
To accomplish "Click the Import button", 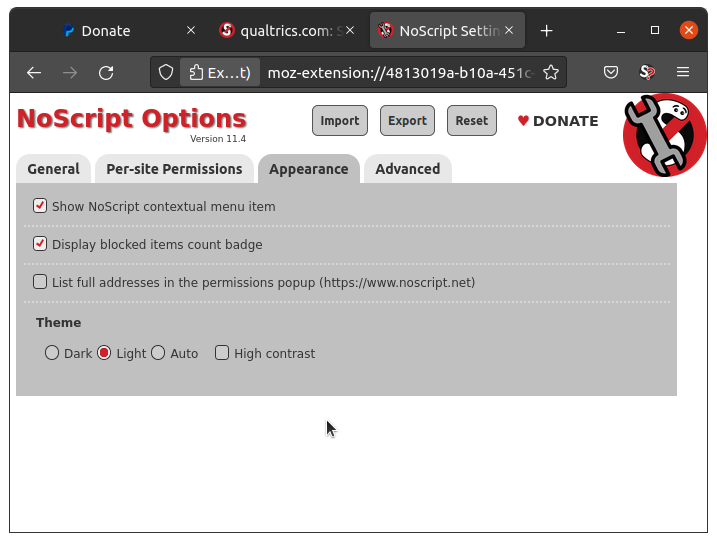I will point(340,121).
